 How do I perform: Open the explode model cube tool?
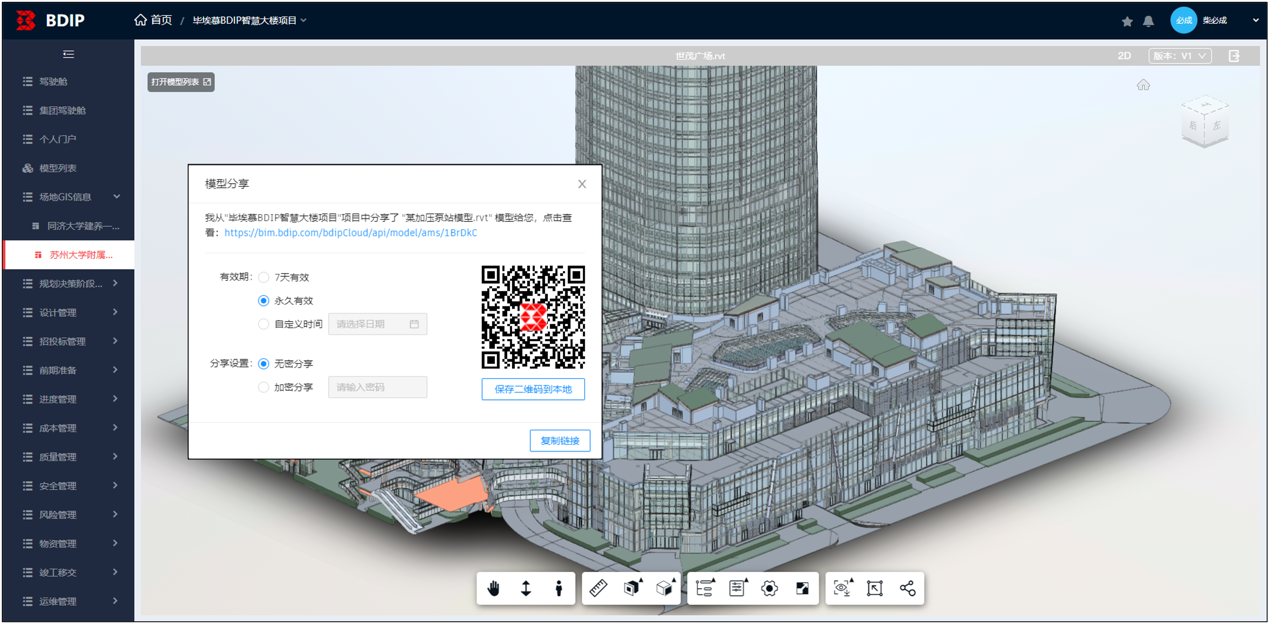[x=665, y=589]
